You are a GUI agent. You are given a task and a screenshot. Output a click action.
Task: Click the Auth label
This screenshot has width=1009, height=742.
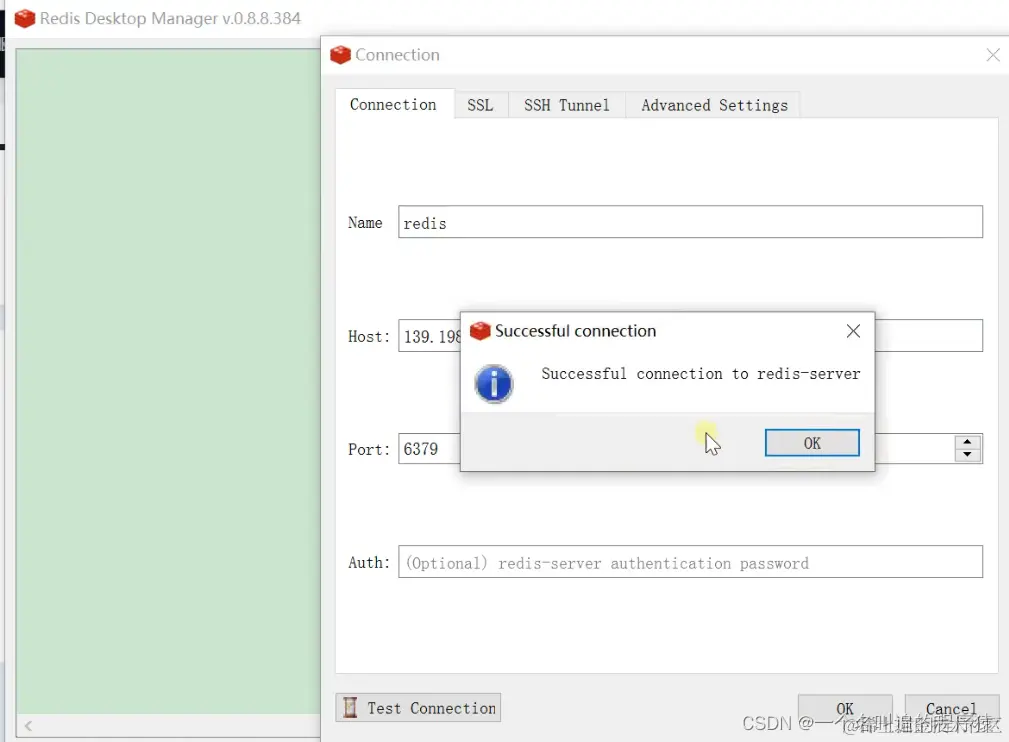(369, 562)
